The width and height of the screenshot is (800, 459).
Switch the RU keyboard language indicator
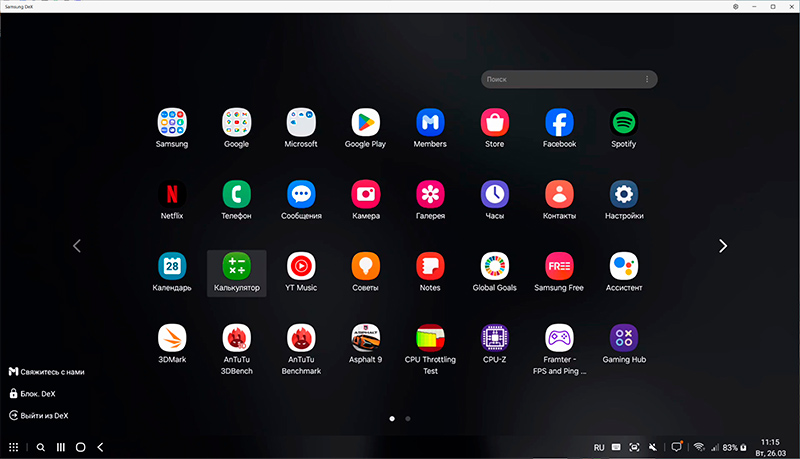(x=599, y=447)
